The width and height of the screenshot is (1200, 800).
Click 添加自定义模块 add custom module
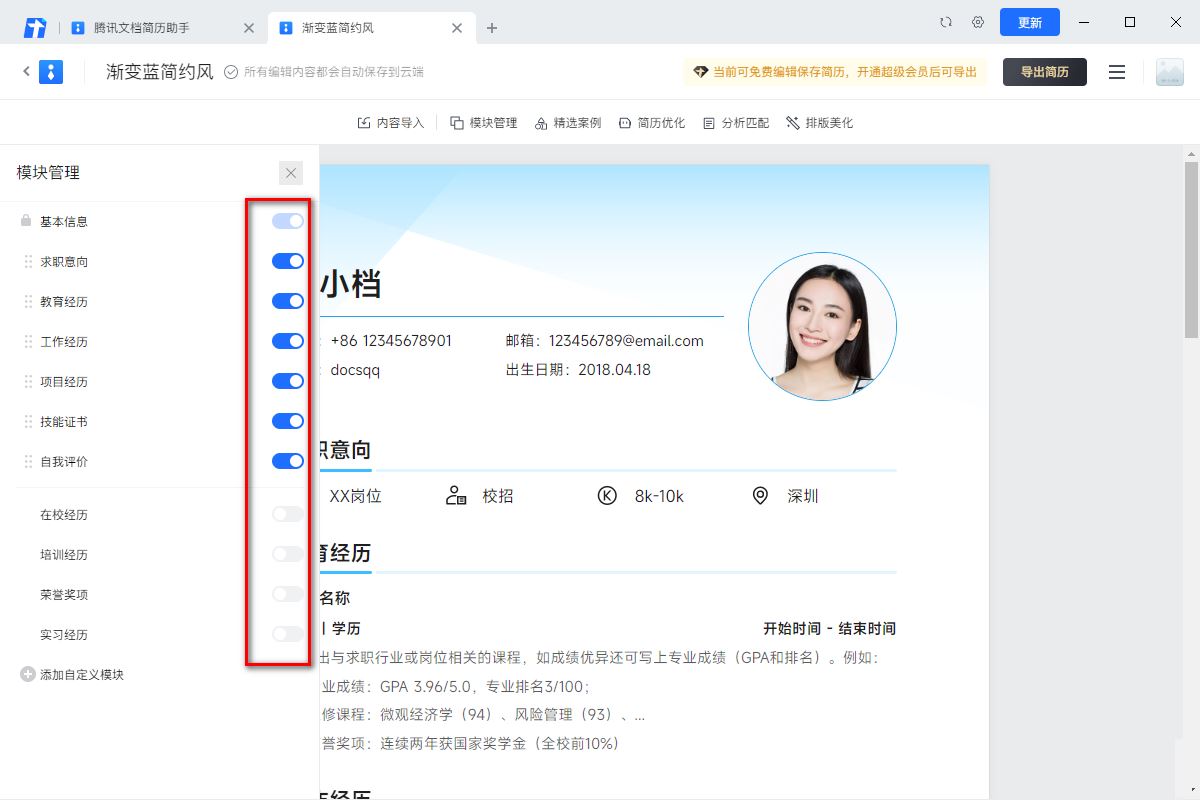coord(72,675)
